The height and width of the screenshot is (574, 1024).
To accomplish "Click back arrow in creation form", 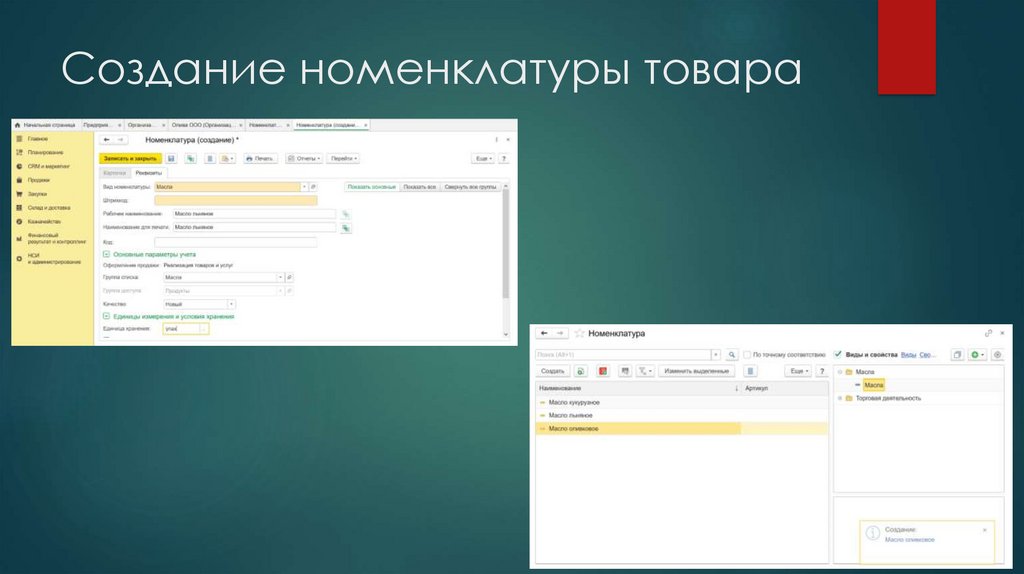I will click(x=106, y=140).
